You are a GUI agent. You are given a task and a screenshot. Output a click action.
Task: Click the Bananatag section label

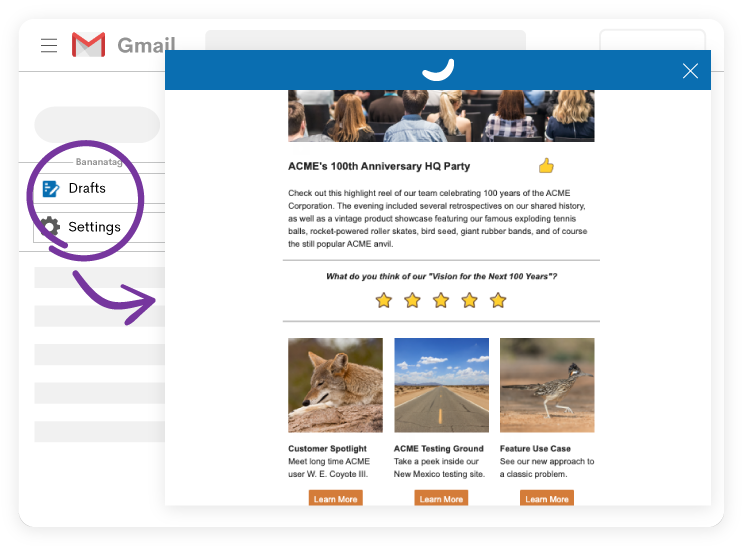(x=99, y=162)
